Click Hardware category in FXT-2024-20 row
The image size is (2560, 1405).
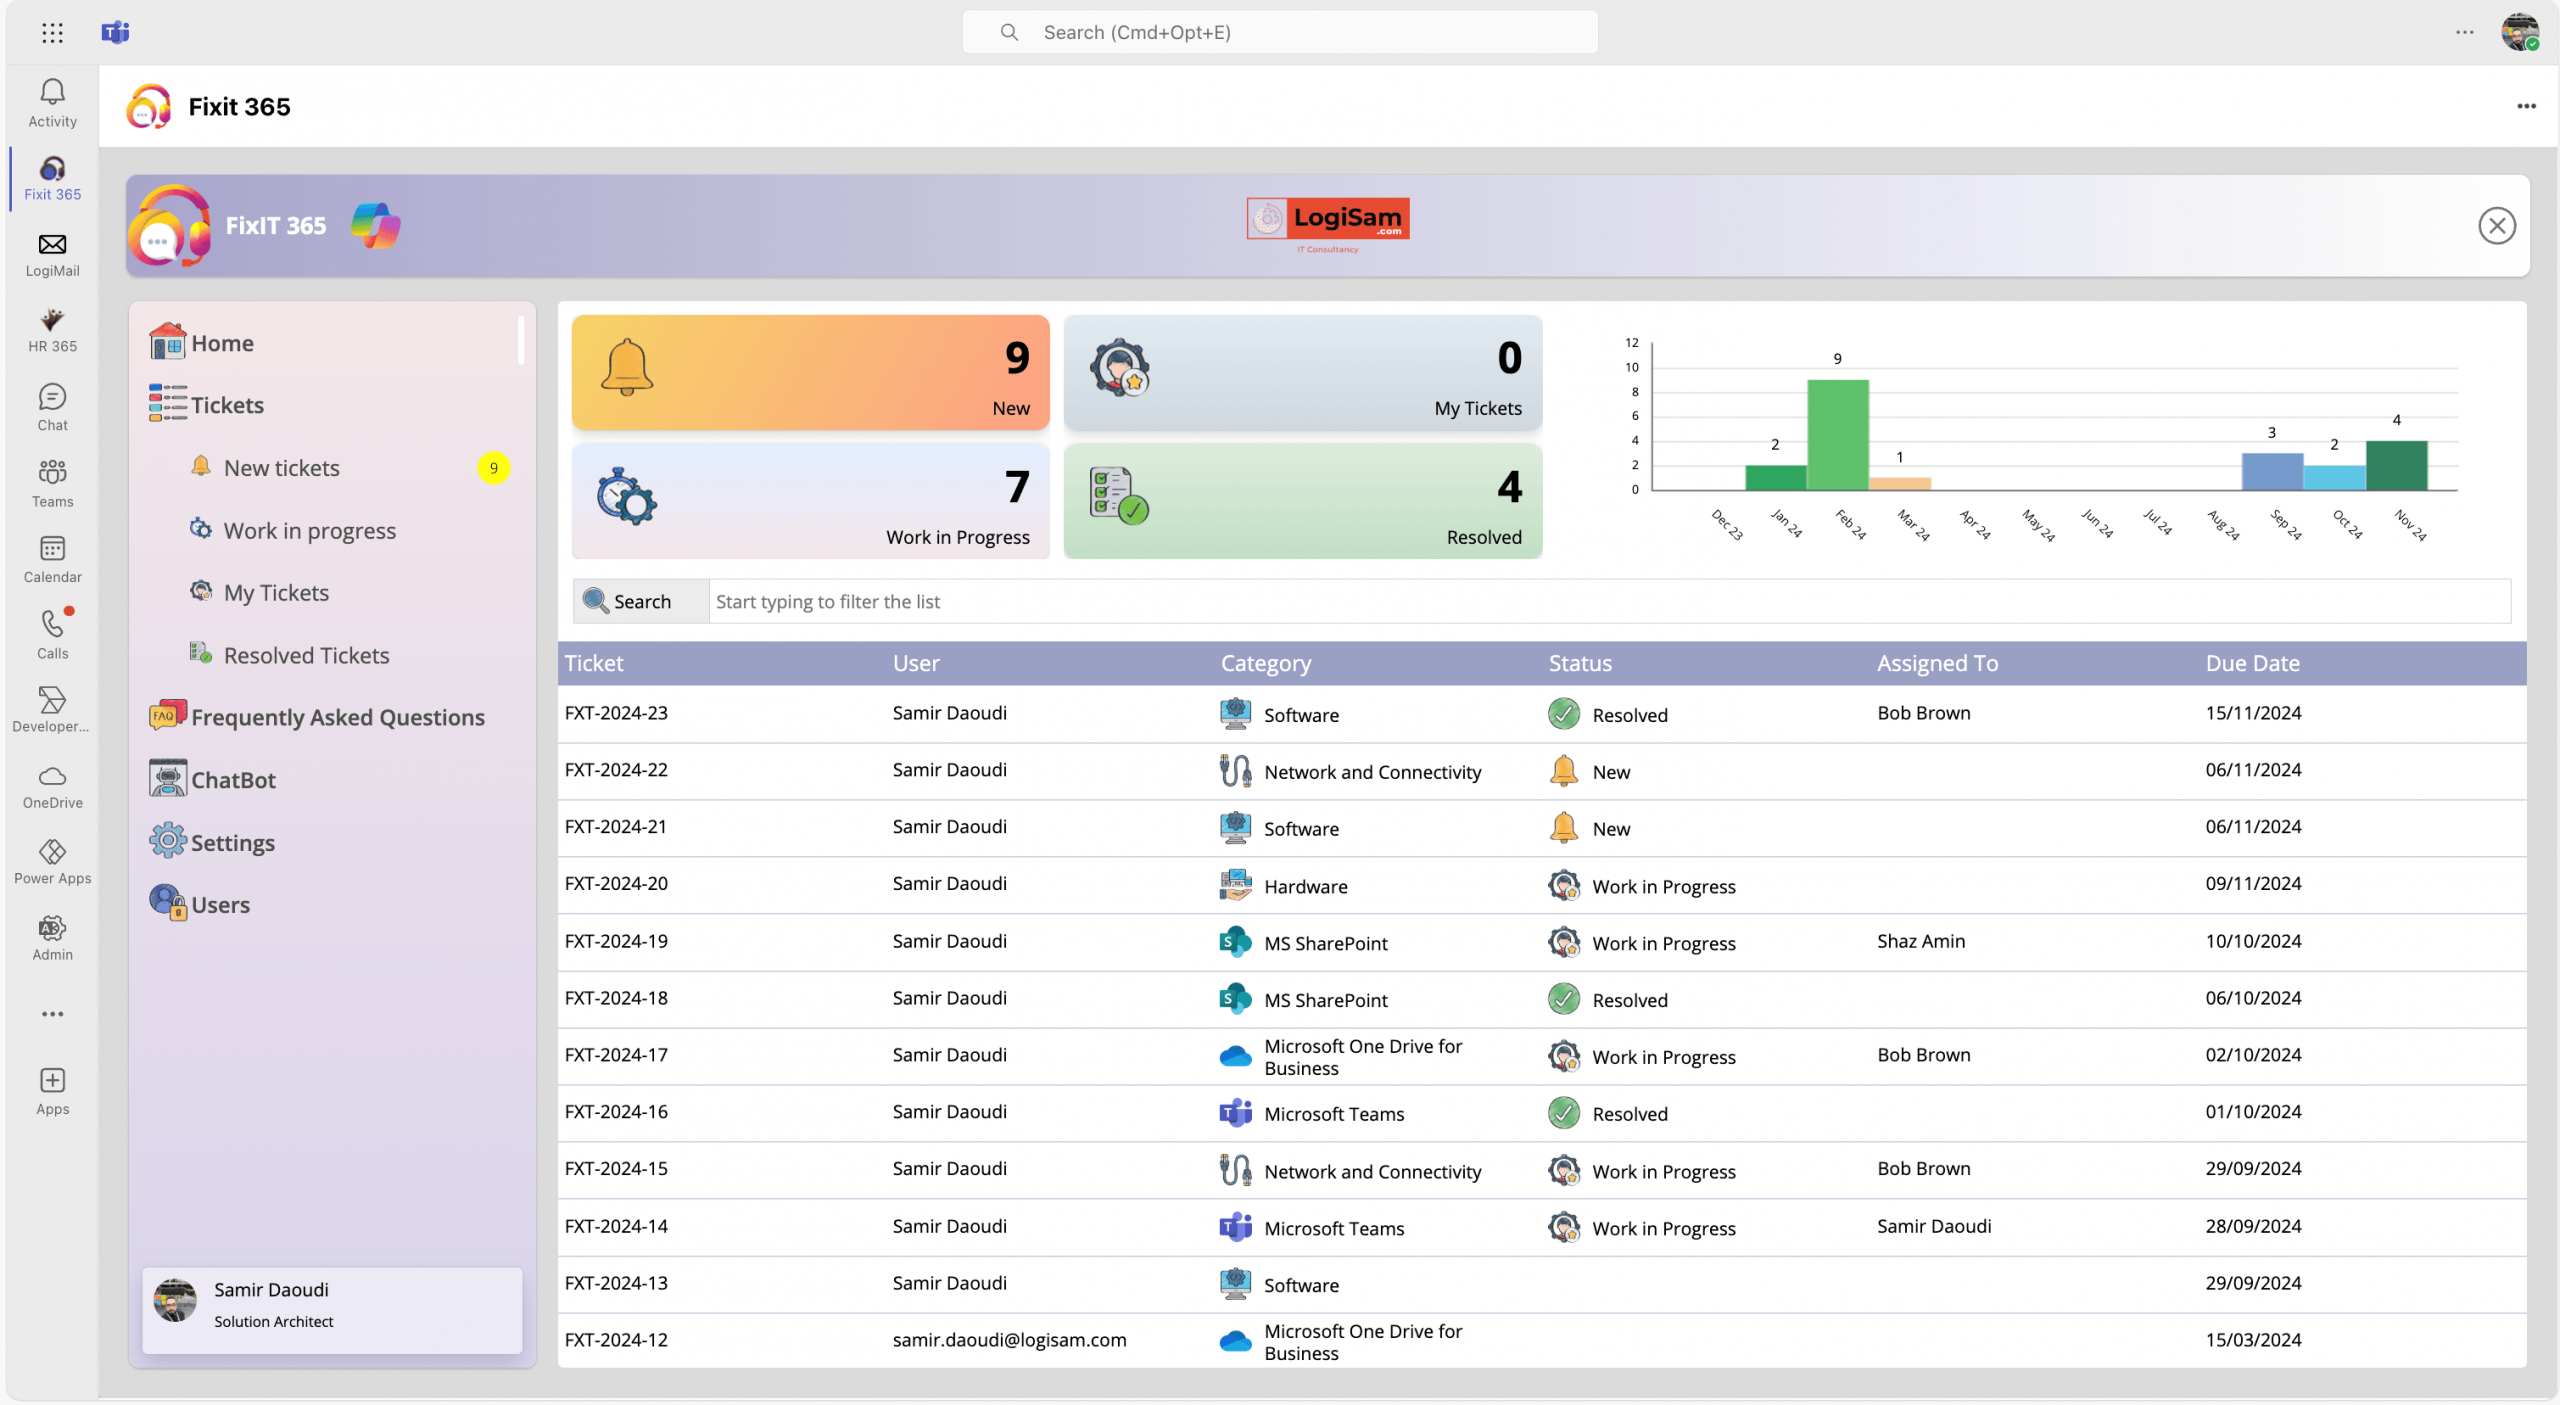[x=1305, y=886]
